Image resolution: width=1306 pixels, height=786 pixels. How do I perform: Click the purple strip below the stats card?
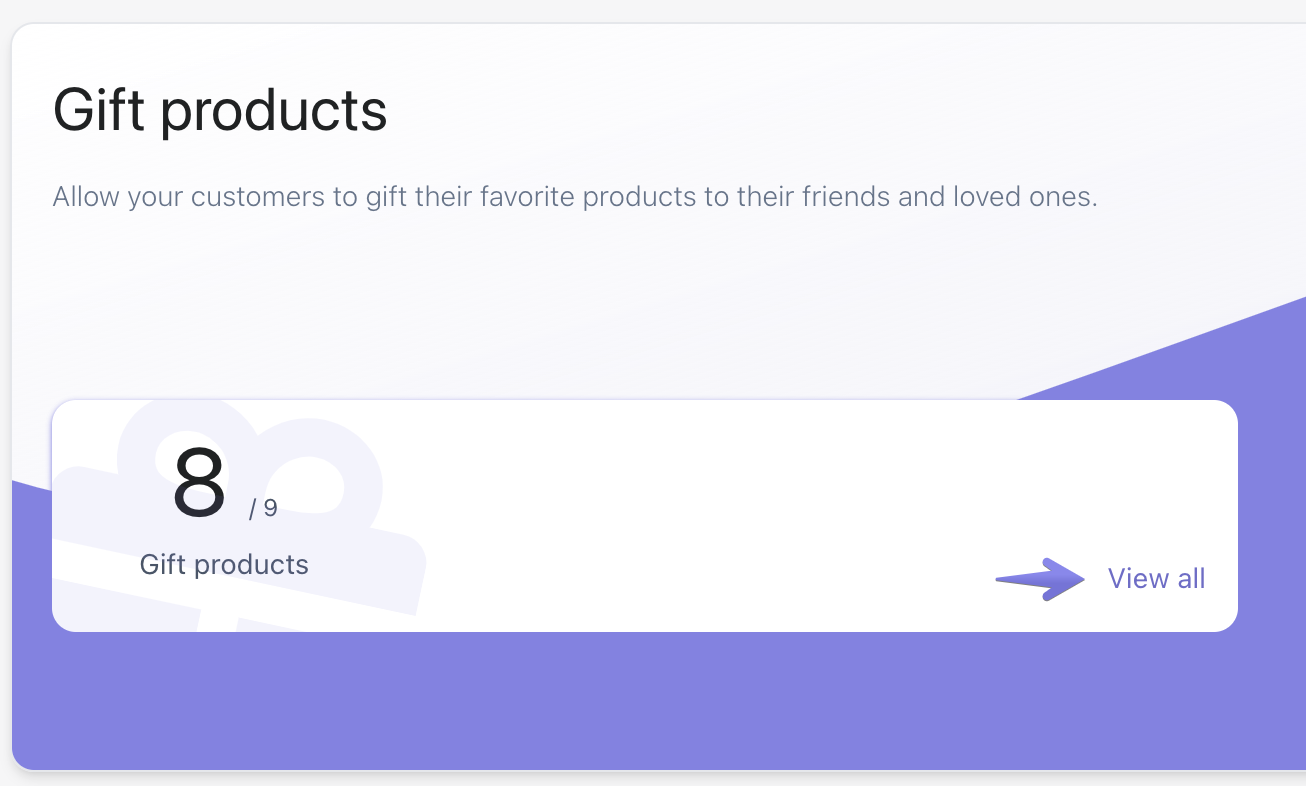point(640,700)
